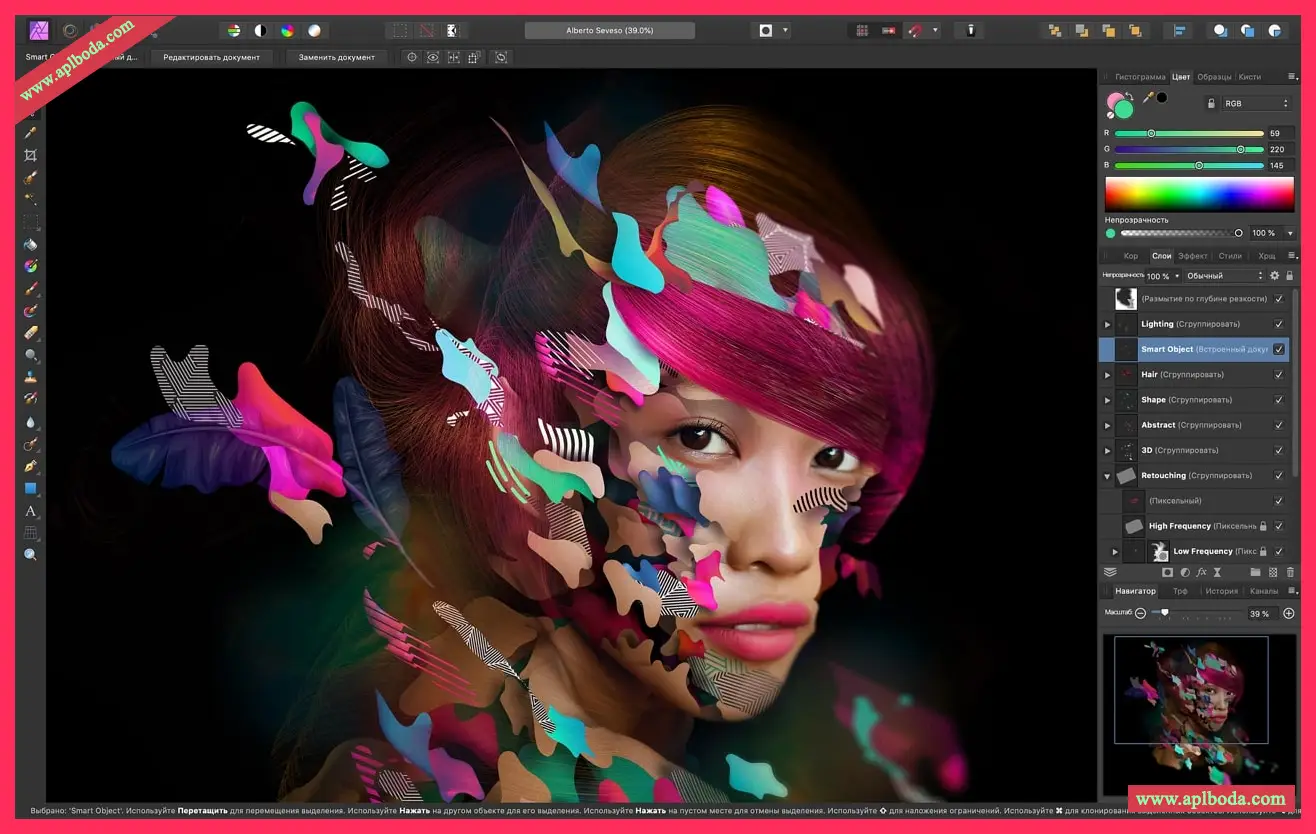This screenshot has width=1316, height=834.
Task: Click the Заменить документ button
Action: pos(336,57)
